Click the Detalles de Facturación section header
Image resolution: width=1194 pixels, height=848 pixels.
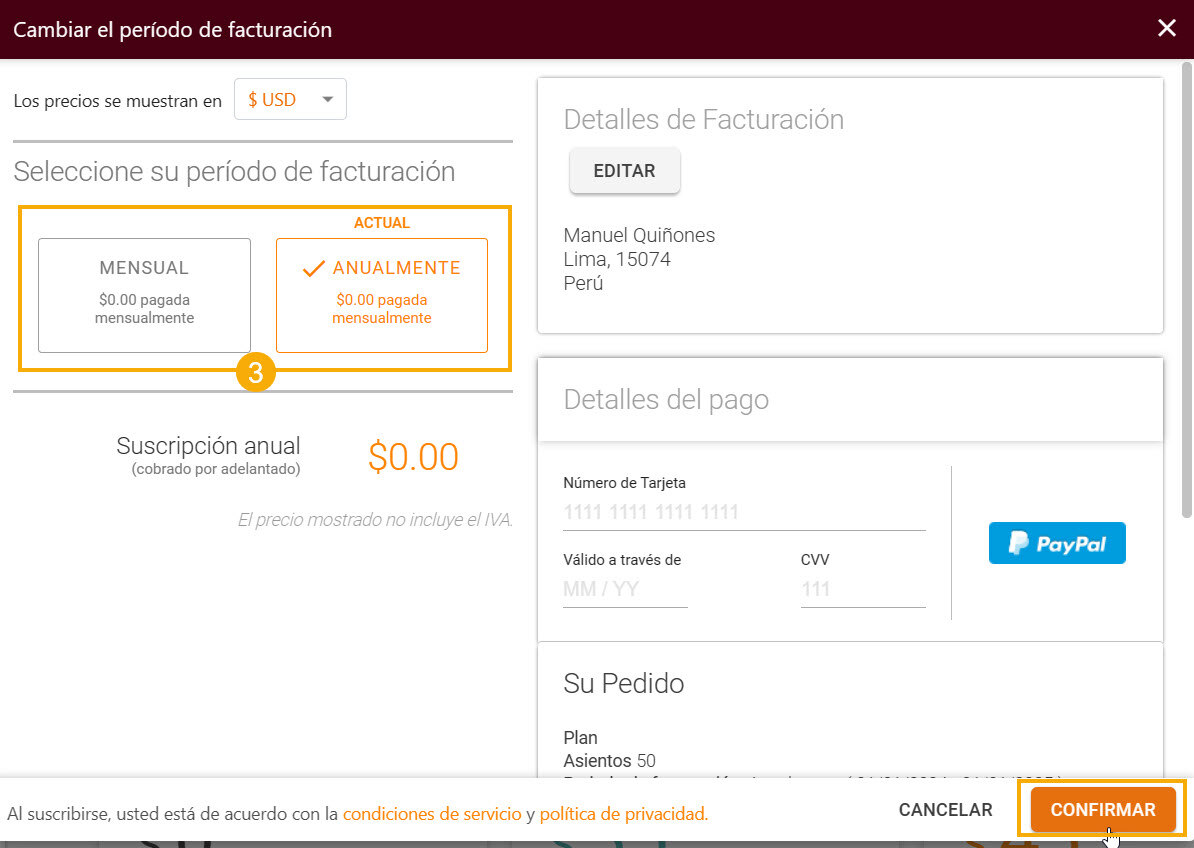[x=704, y=119]
